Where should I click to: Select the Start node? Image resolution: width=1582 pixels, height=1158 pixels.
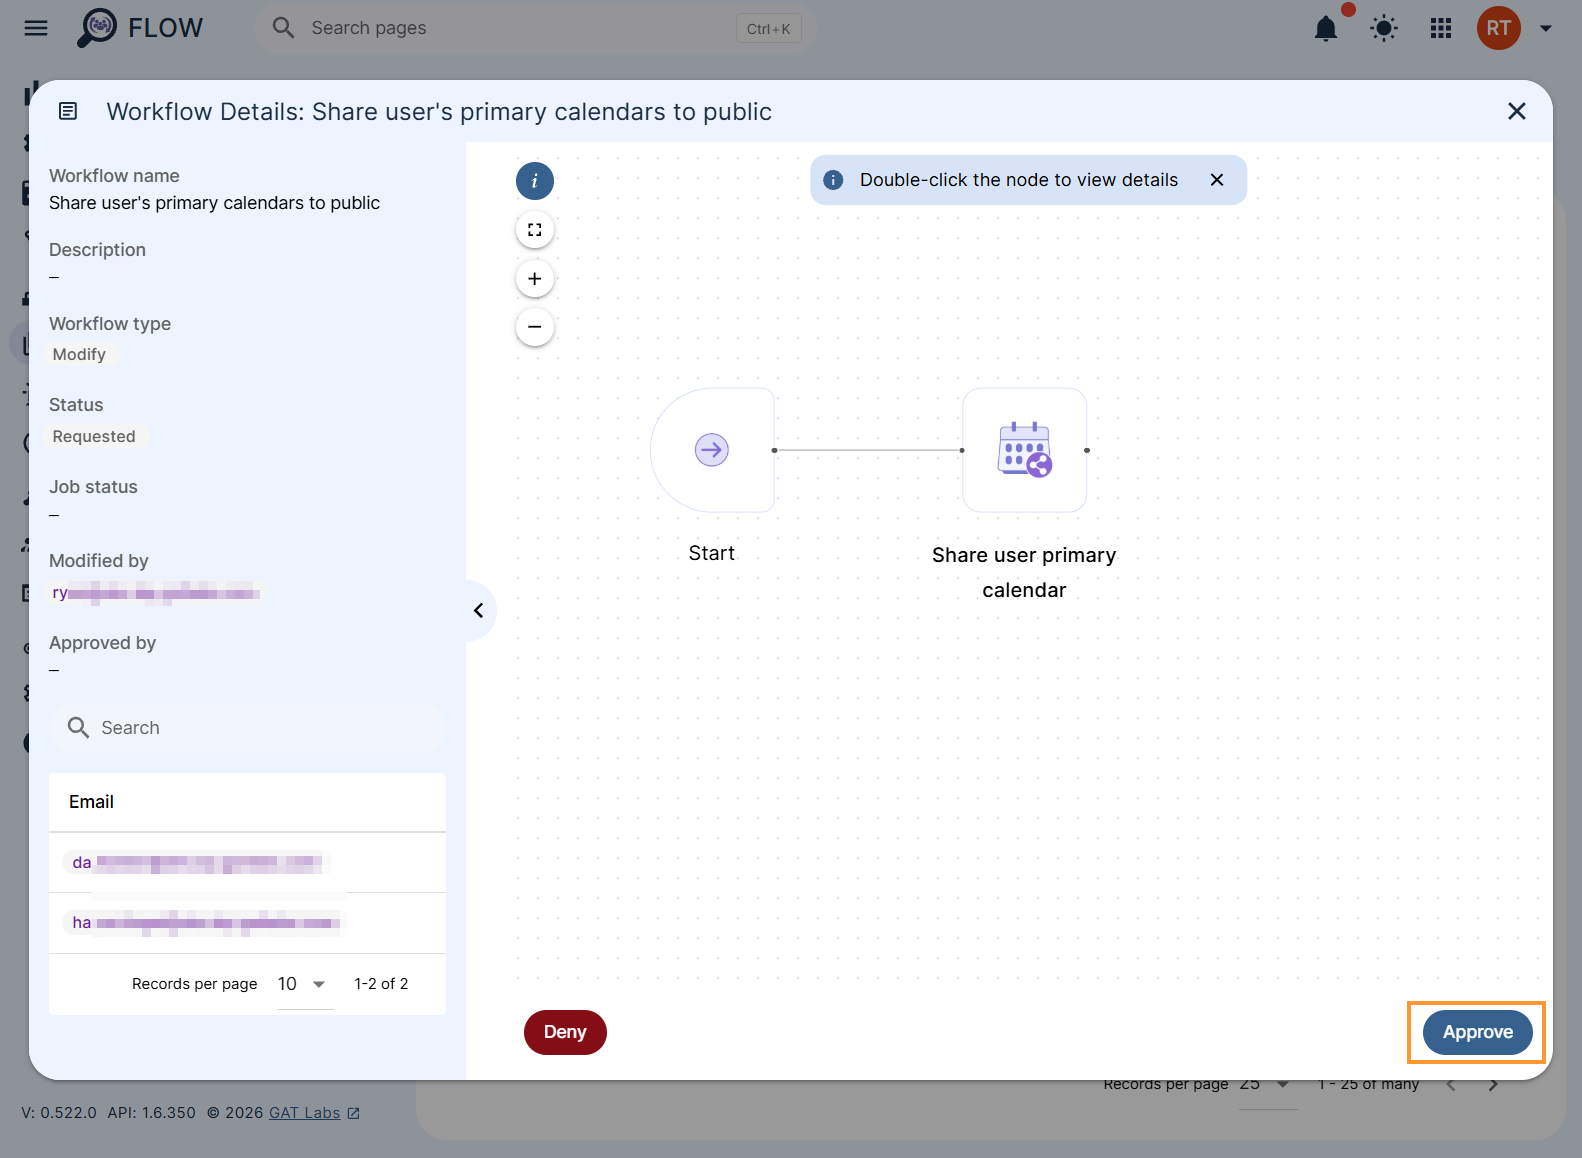click(x=712, y=450)
